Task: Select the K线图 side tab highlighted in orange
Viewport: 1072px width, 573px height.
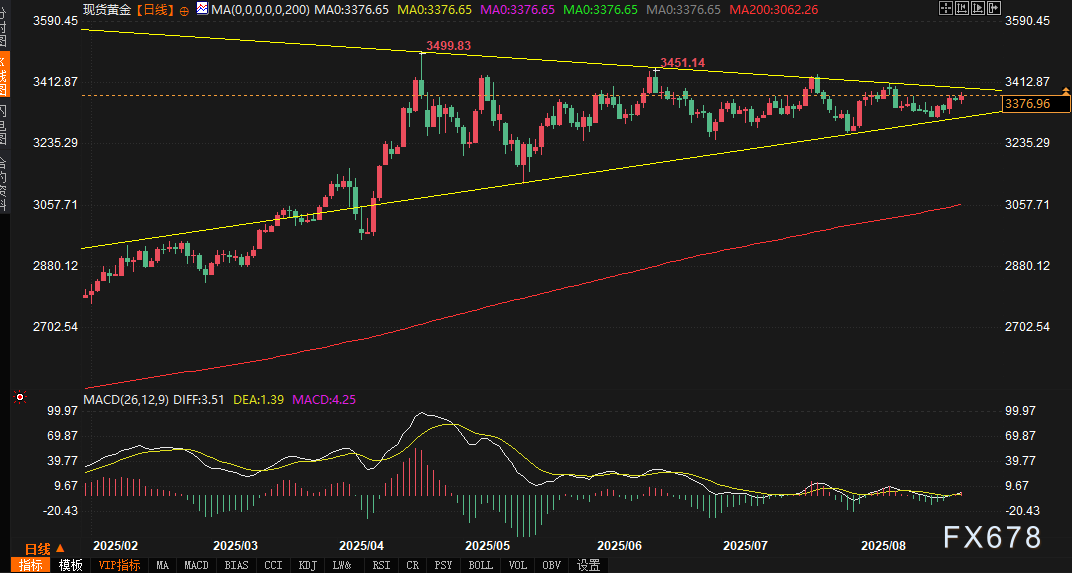Action: (4, 72)
